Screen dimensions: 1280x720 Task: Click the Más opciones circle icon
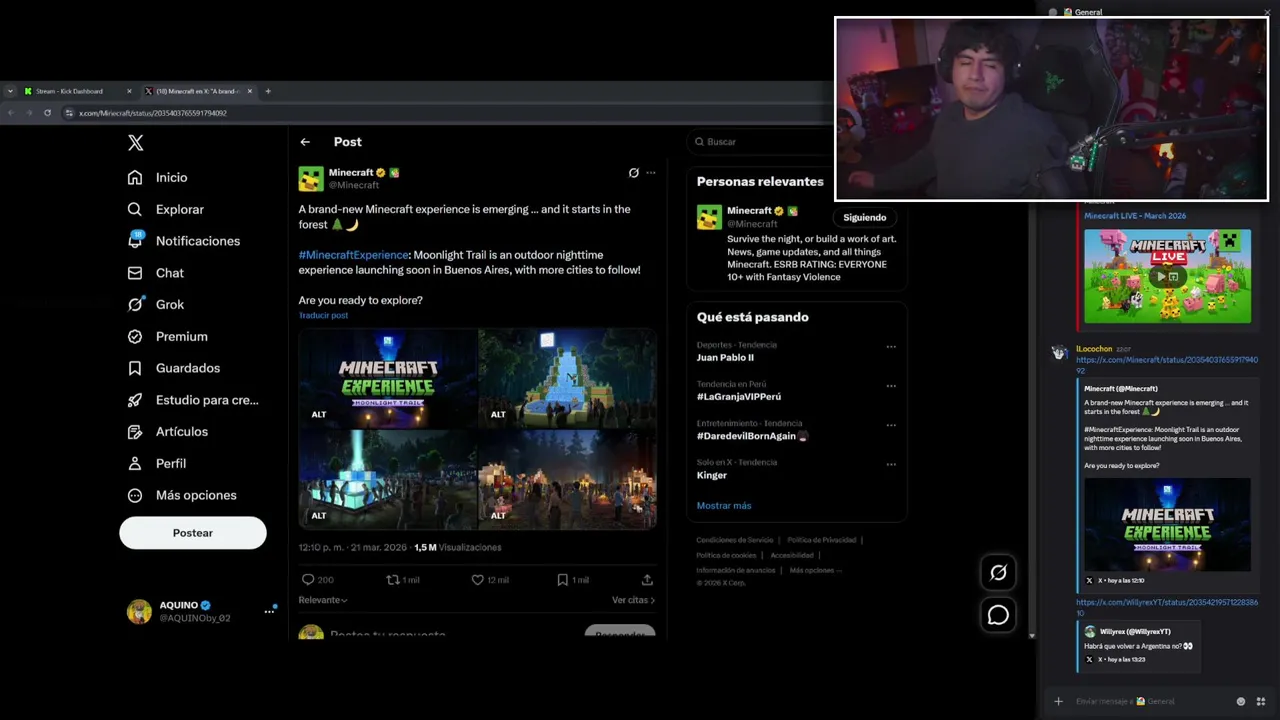135,495
